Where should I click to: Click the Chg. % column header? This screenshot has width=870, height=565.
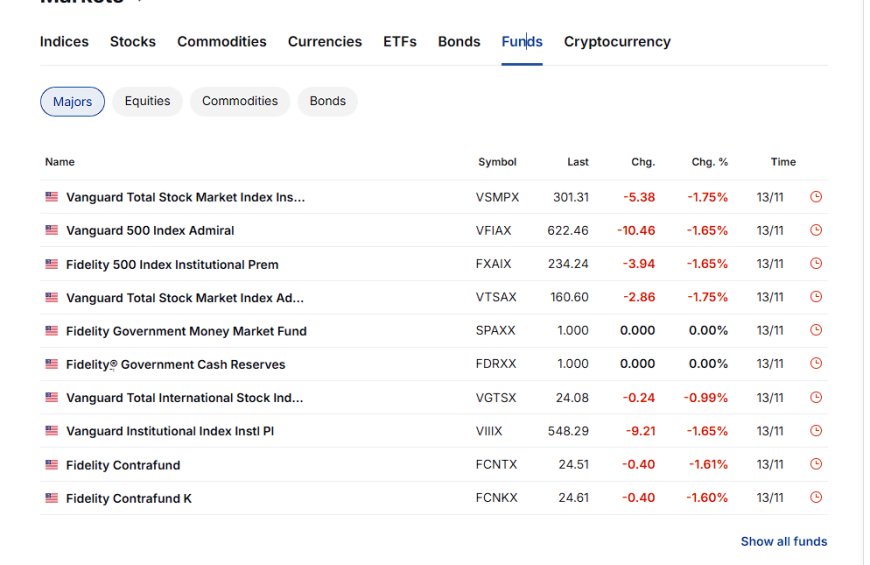[709, 162]
